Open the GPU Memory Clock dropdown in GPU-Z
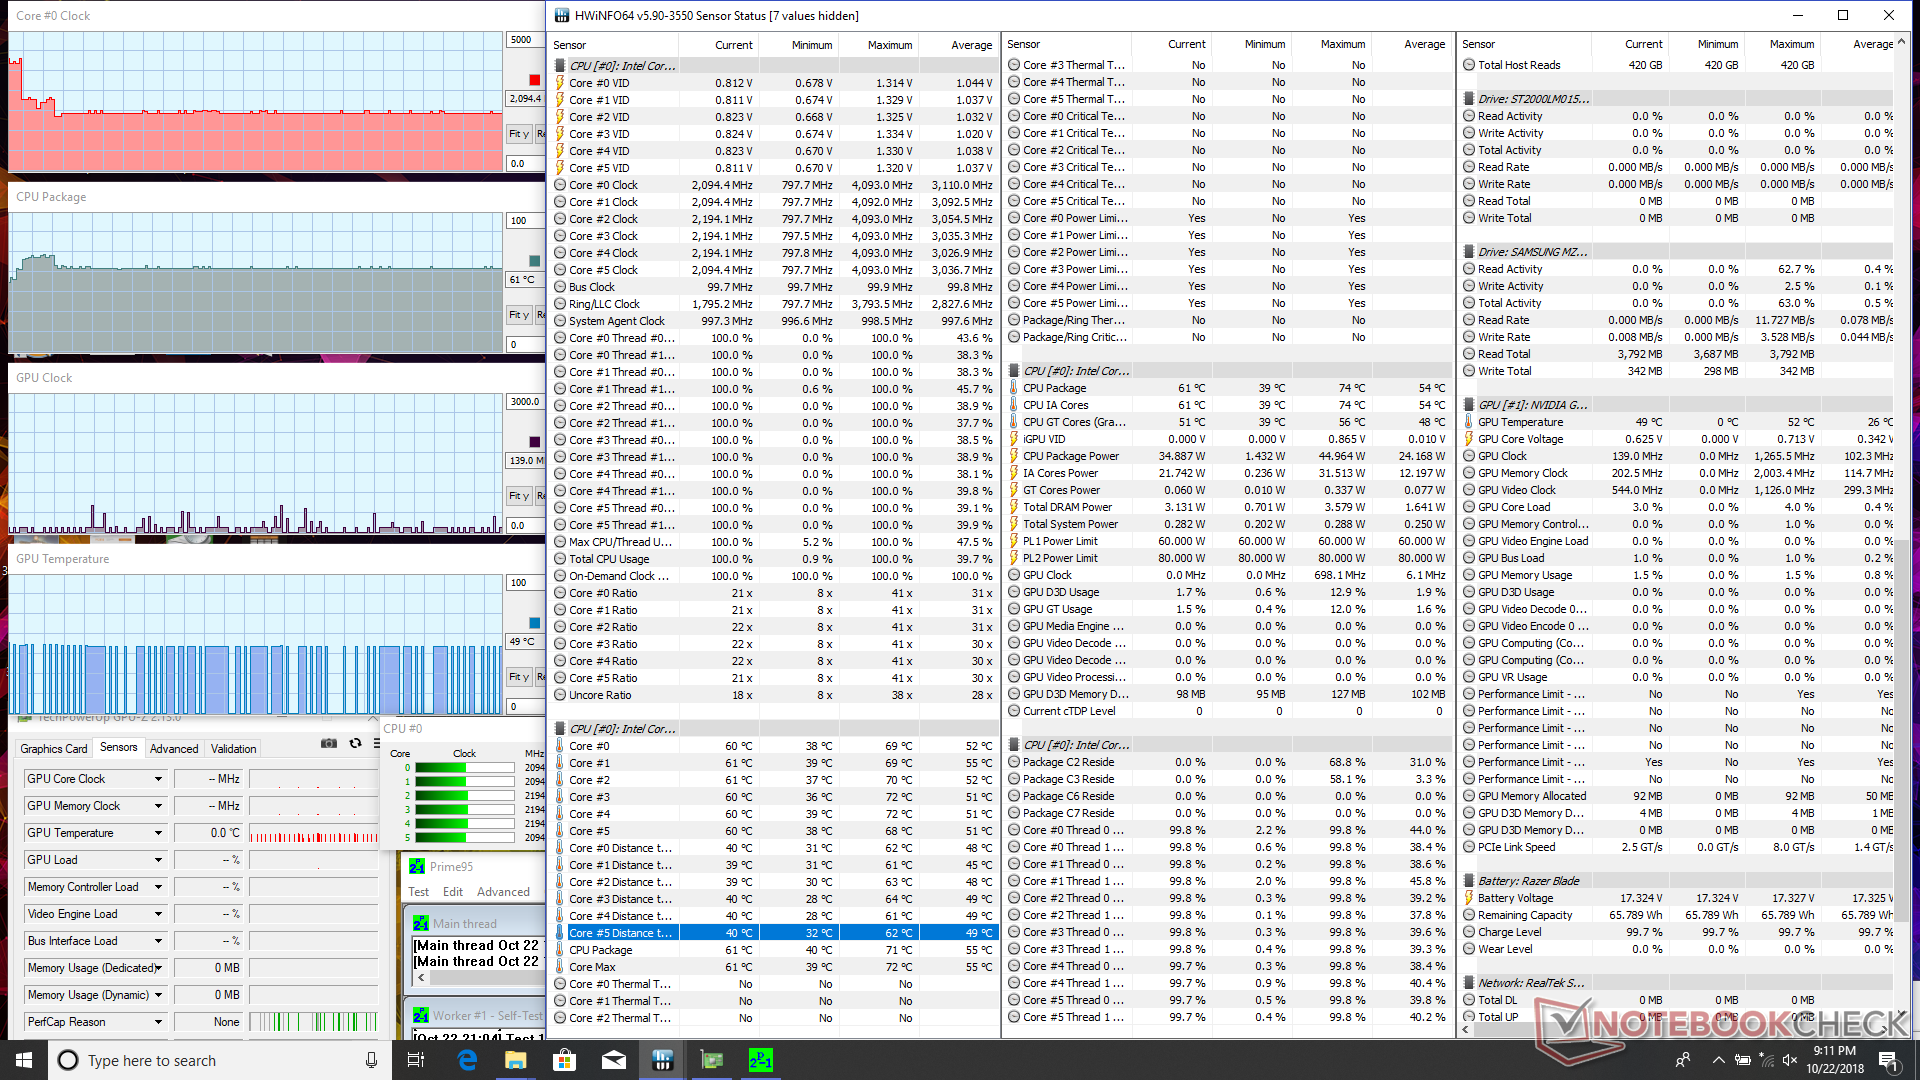 click(158, 806)
